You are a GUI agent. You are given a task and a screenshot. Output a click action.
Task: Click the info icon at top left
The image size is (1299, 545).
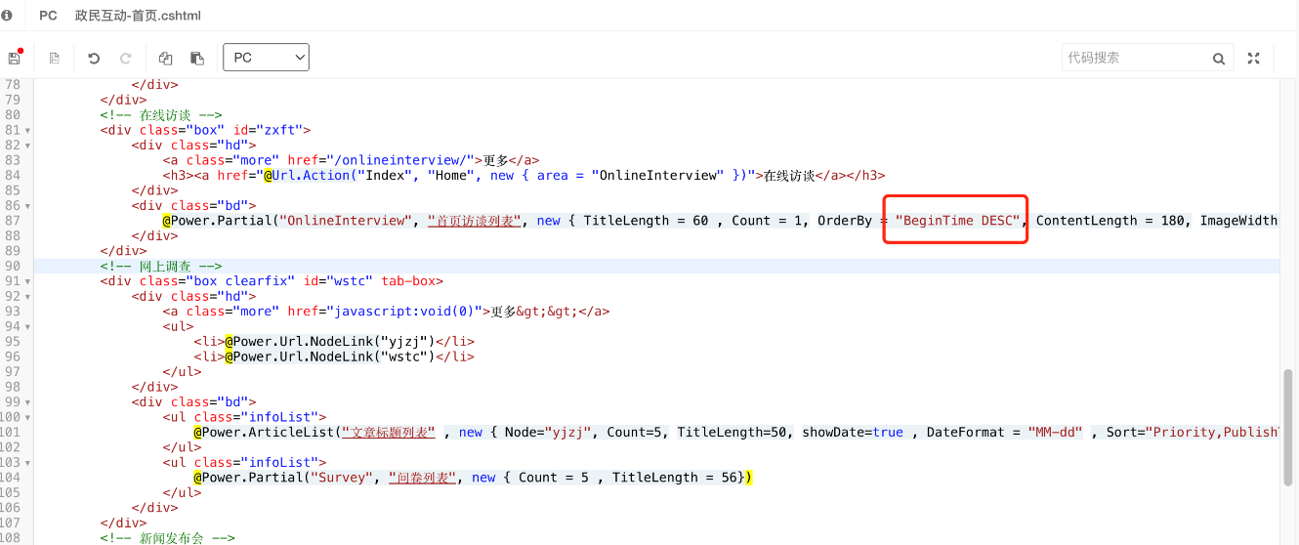coord(7,15)
